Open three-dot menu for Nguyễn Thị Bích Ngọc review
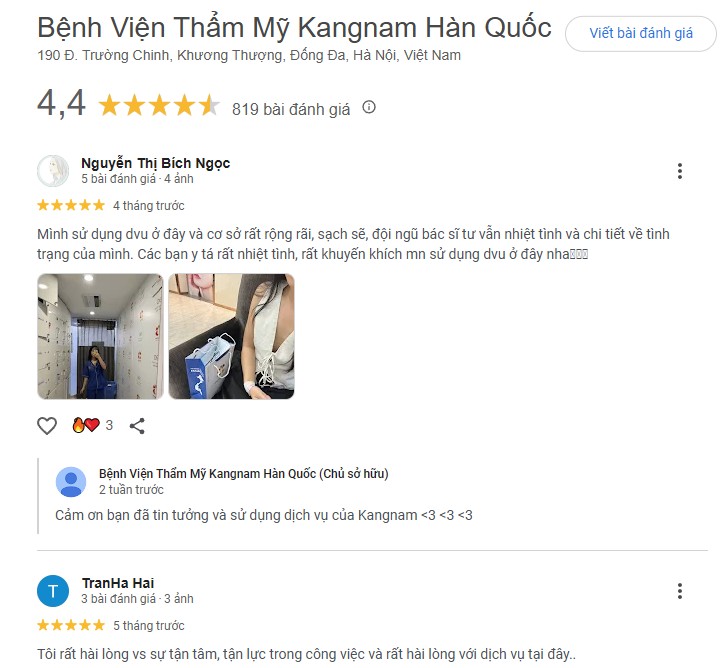The image size is (727, 668). coord(680,171)
